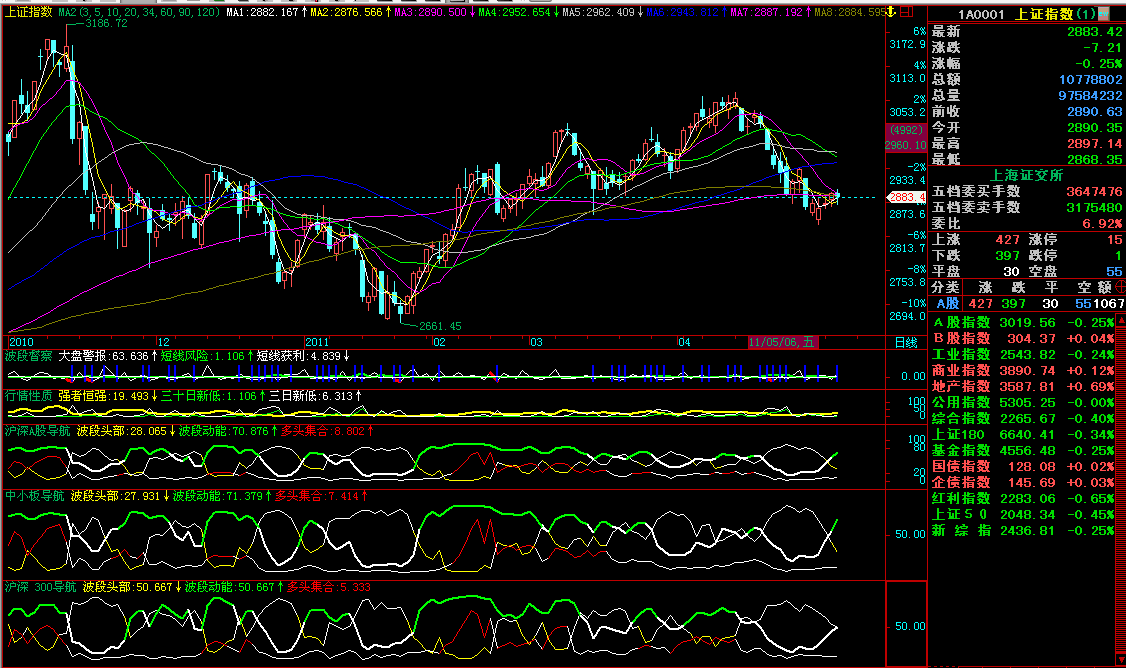Select the 行情性质 indicator label
The width and height of the screenshot is (1126, 668).
[x=29, y=396]
